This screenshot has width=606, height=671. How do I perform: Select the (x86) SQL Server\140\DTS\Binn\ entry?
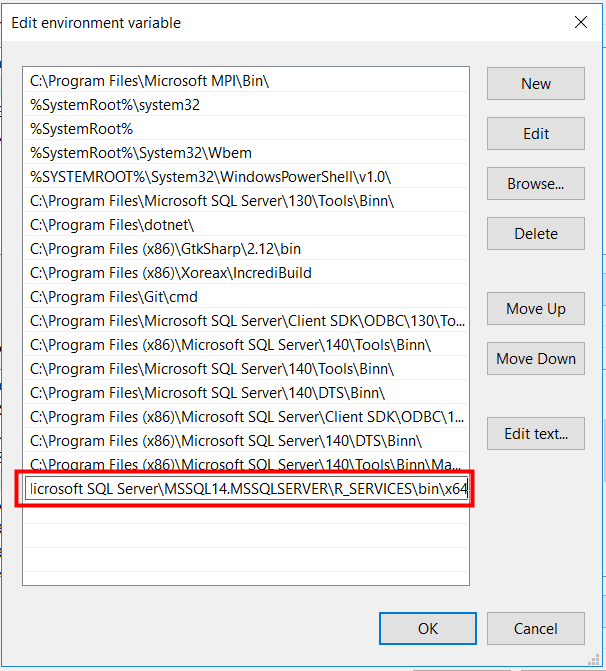click(x=246, y=440)
